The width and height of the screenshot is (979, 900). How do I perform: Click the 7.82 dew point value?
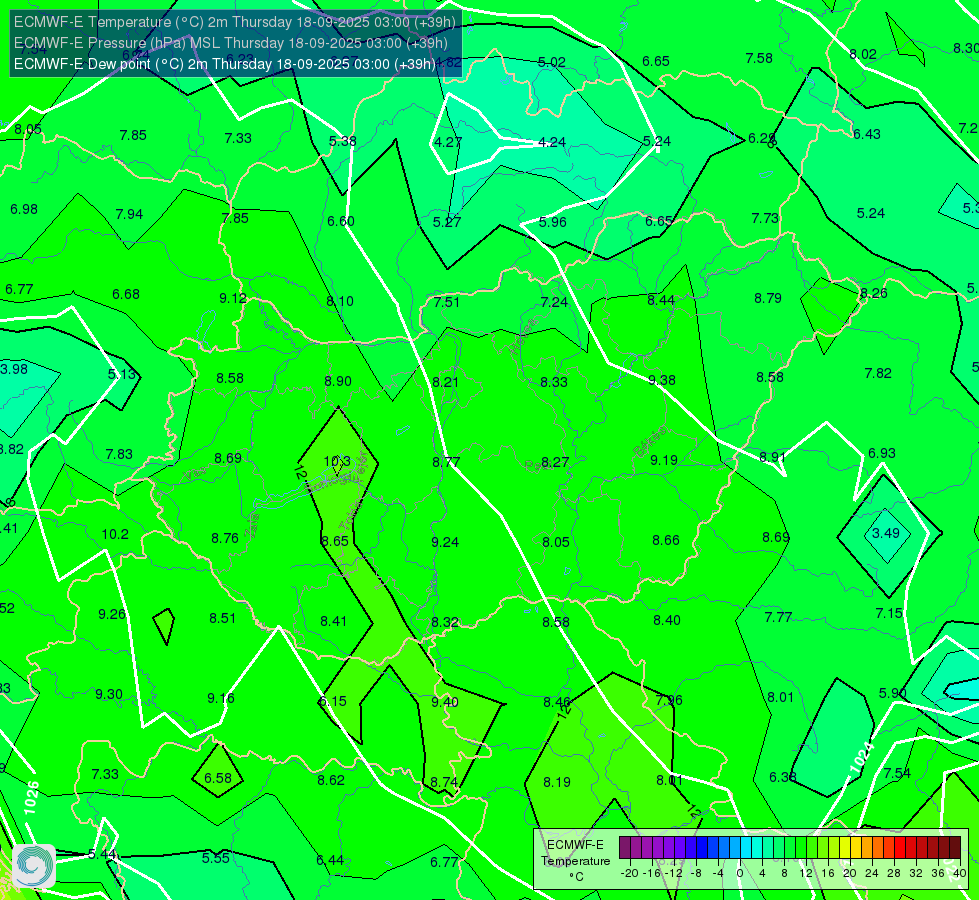(x=878, y=373)
